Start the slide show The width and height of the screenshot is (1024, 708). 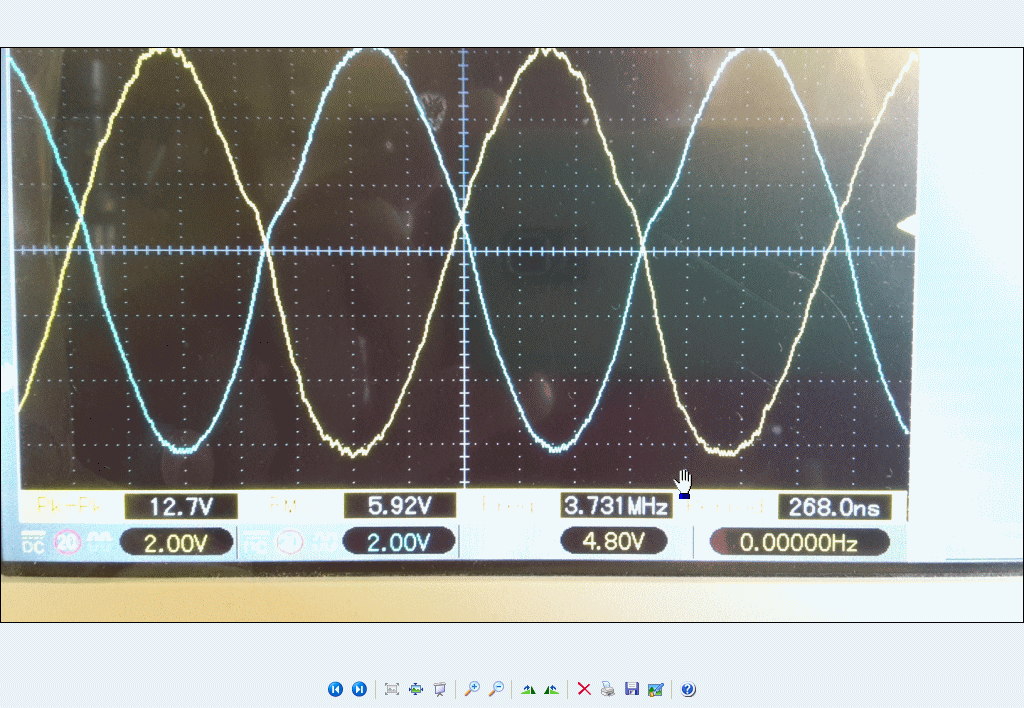(x=439, y=689)
